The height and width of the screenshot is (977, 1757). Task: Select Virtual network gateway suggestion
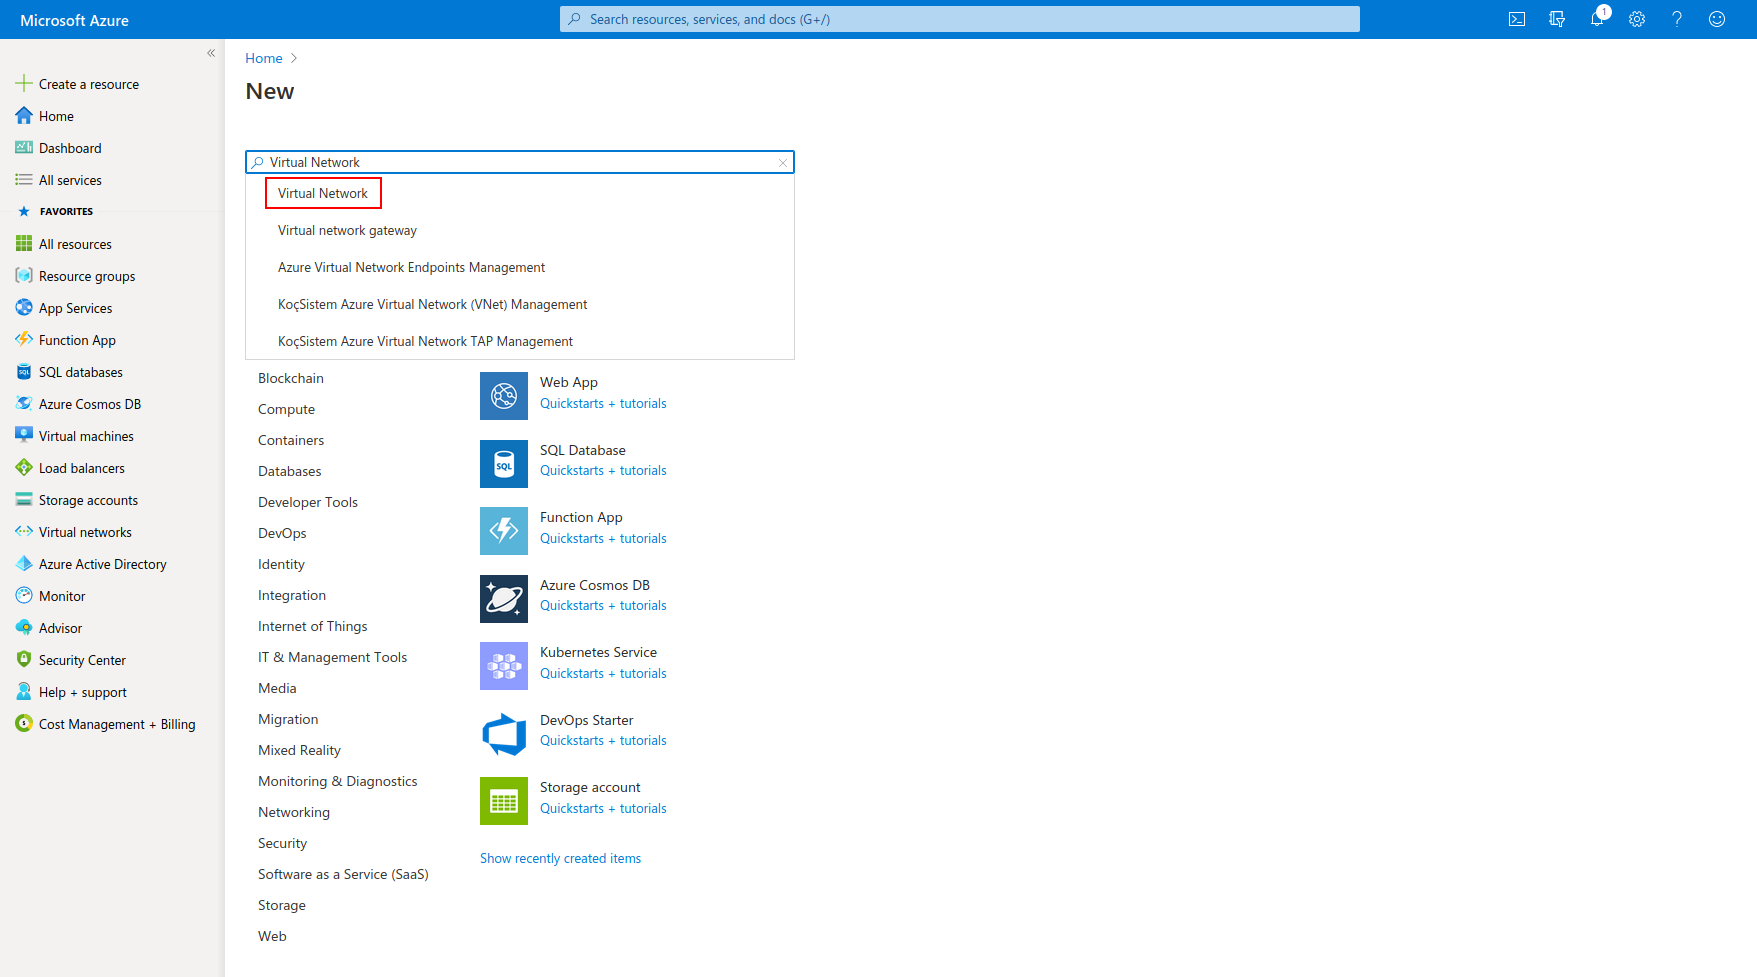click(347, 230)
